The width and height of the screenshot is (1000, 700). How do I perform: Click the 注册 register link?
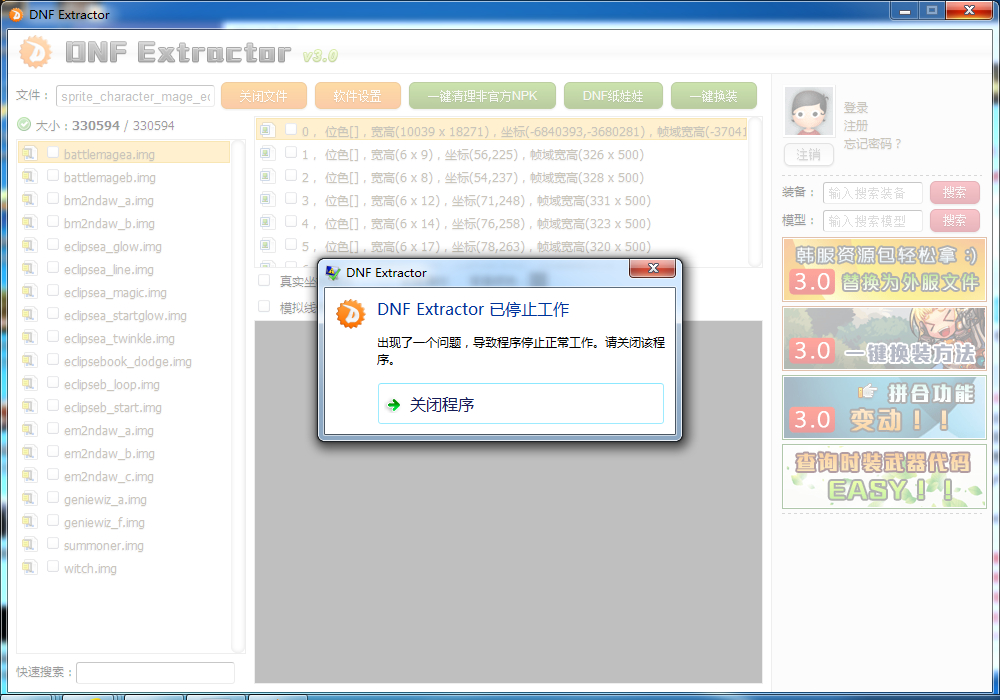click(x=856, y=126)
